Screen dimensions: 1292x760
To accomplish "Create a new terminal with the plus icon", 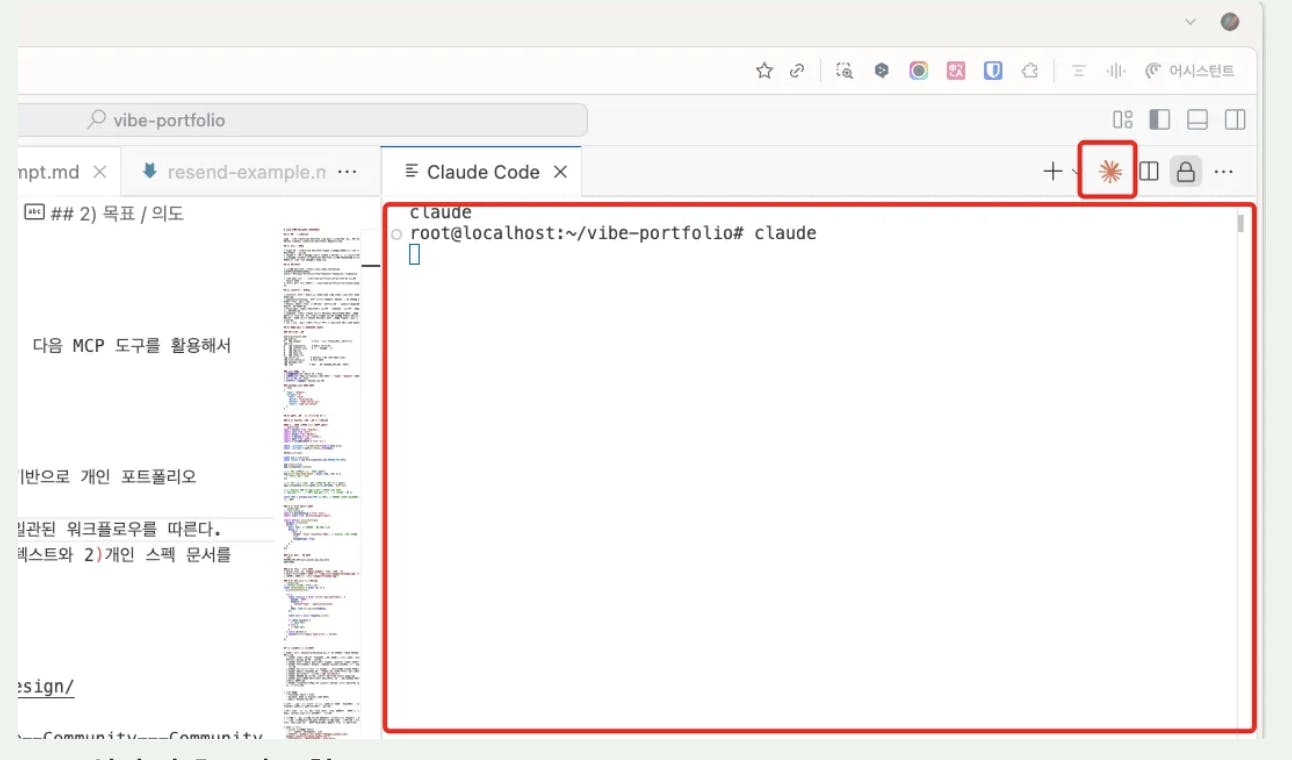I will 1052,172.
